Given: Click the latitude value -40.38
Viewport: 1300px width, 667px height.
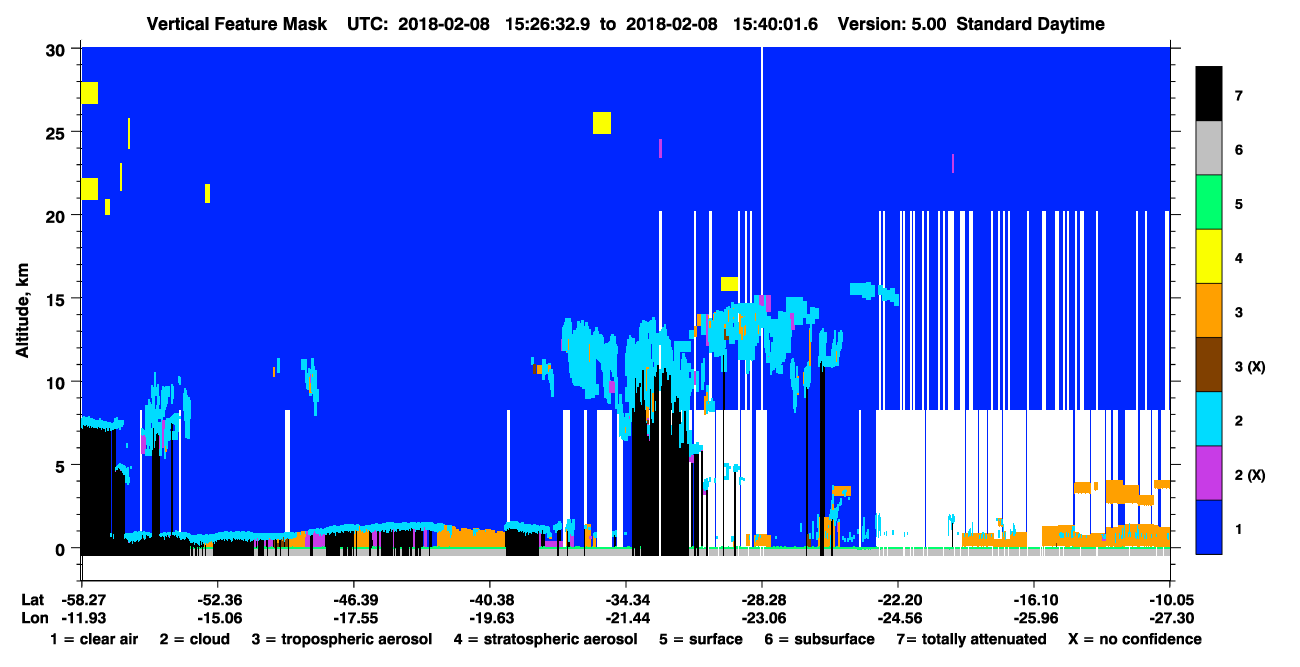Looking at the screenshot, I should [x=489, y=600].
